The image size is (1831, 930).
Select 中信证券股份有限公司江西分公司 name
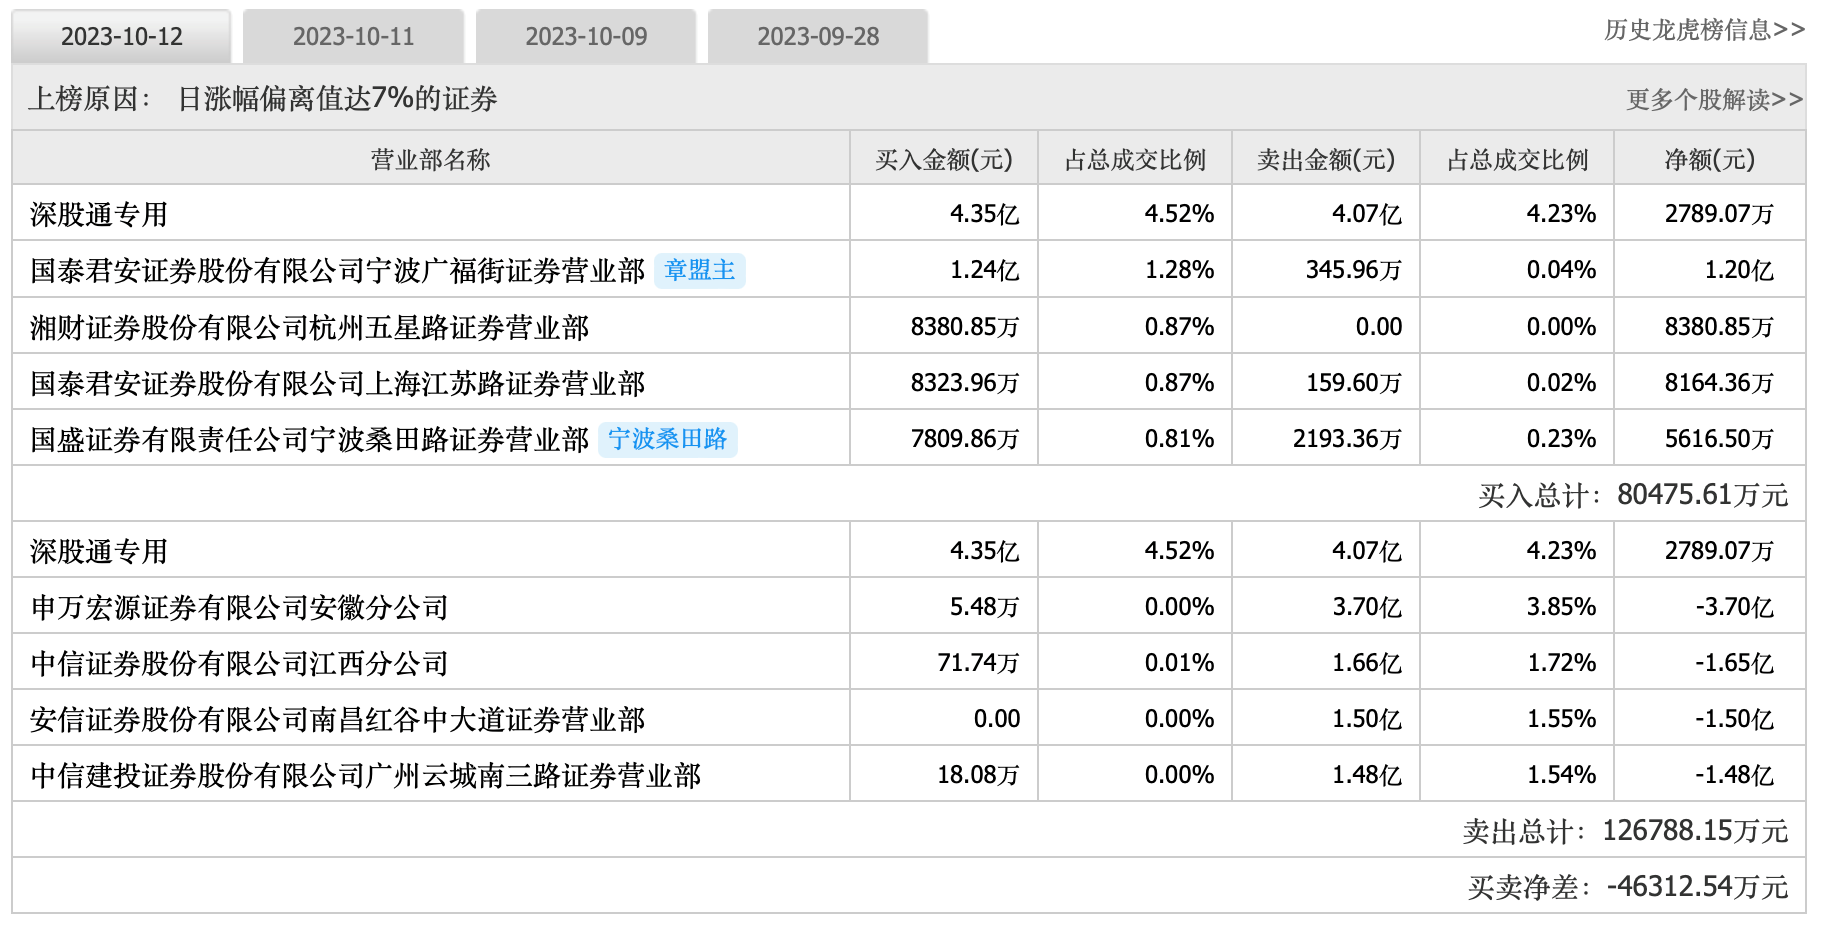point(240,663)
